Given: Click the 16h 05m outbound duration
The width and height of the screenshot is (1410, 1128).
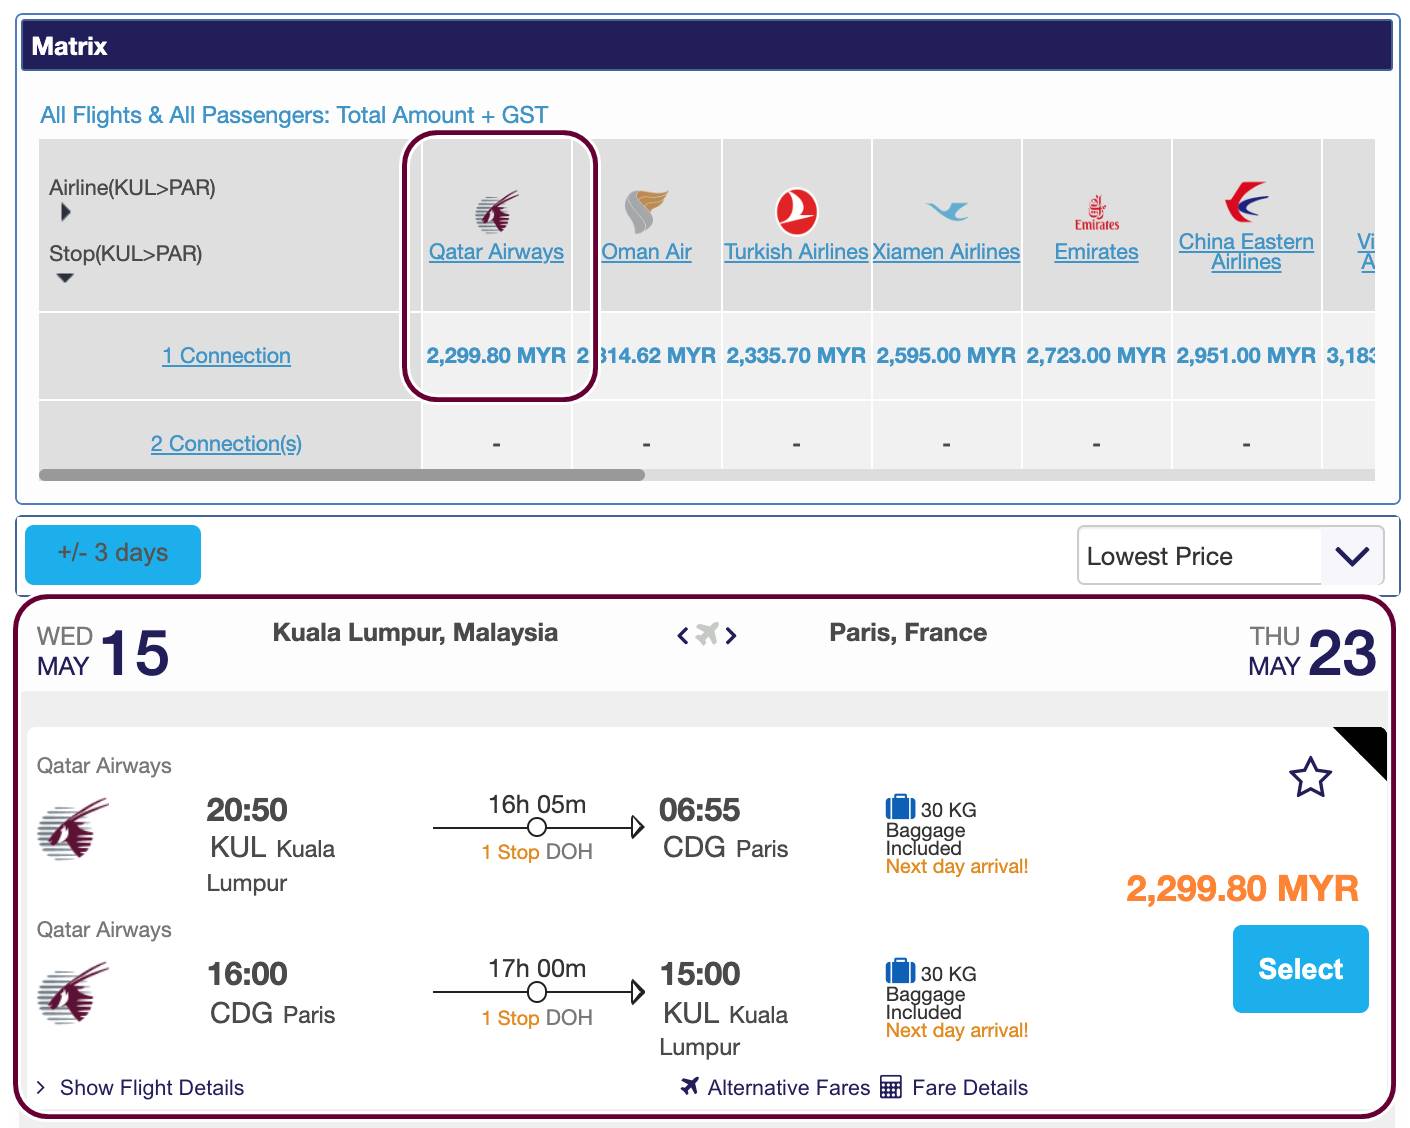Looking at the screenshot, I should coord(537,805).
